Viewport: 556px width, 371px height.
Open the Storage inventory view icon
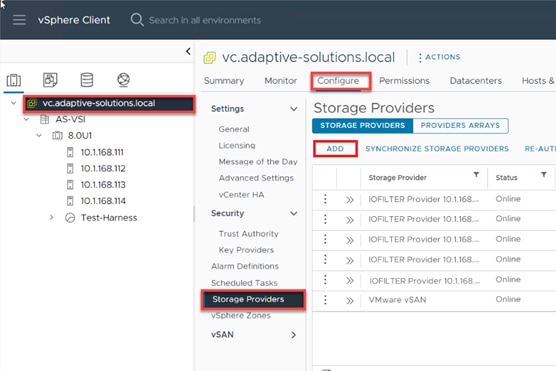pos(87,80)
